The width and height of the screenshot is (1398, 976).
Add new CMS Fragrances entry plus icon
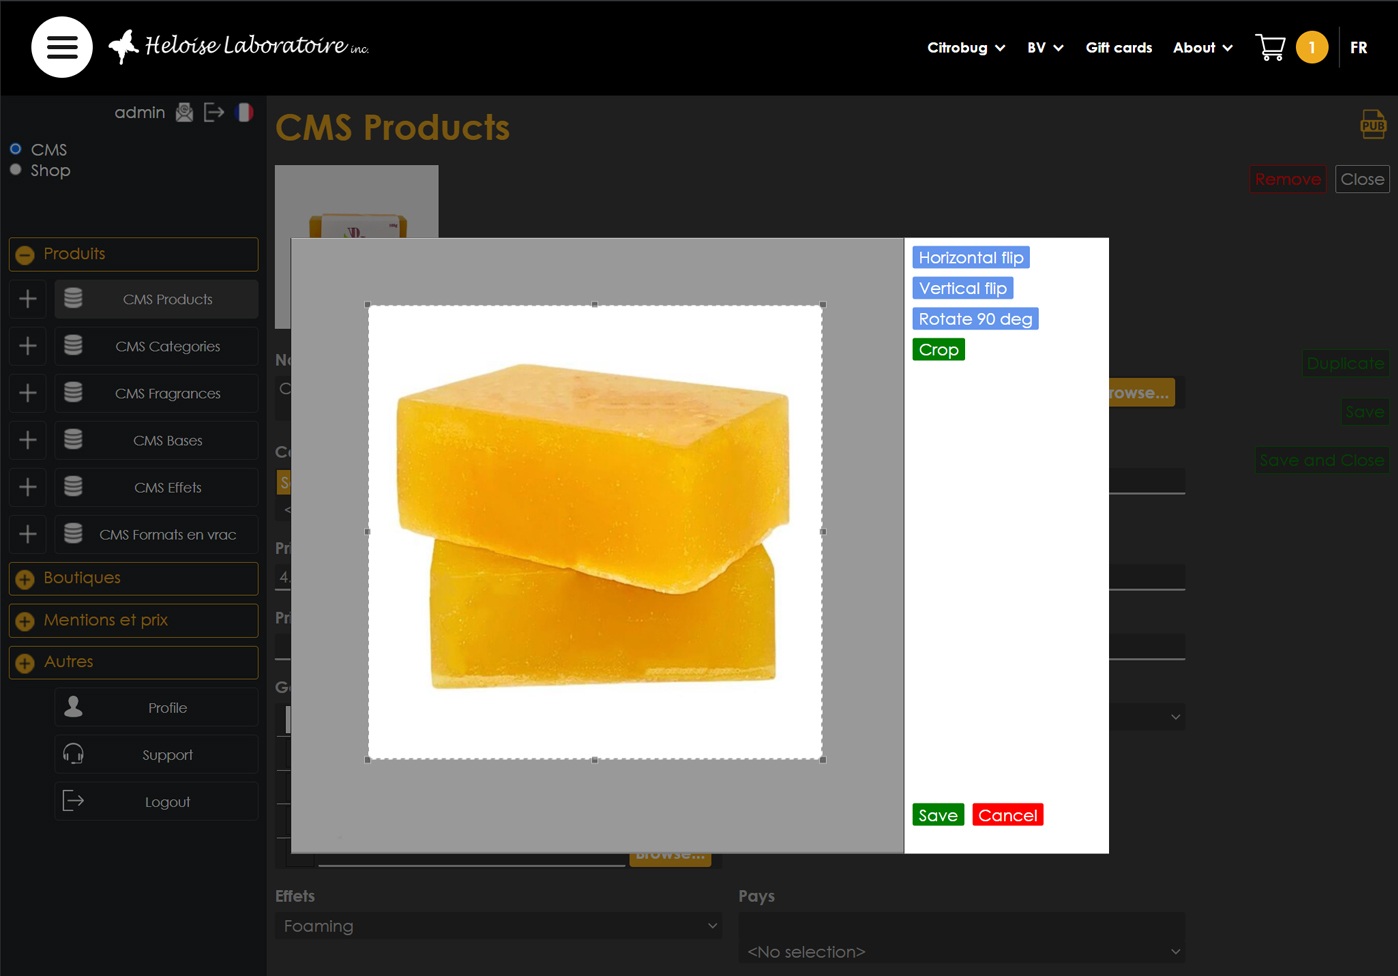coord(28,393)
